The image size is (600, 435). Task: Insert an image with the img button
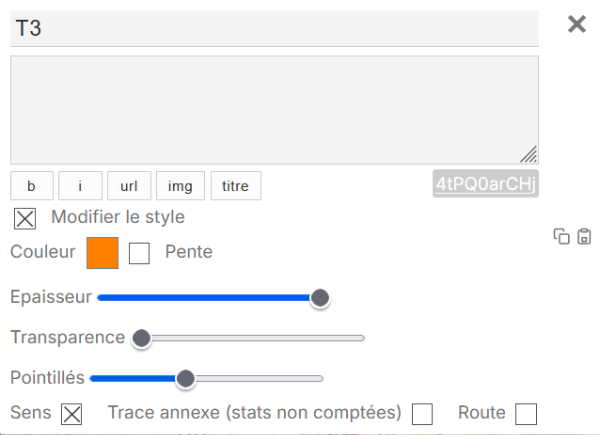click(x=180, y=185)
